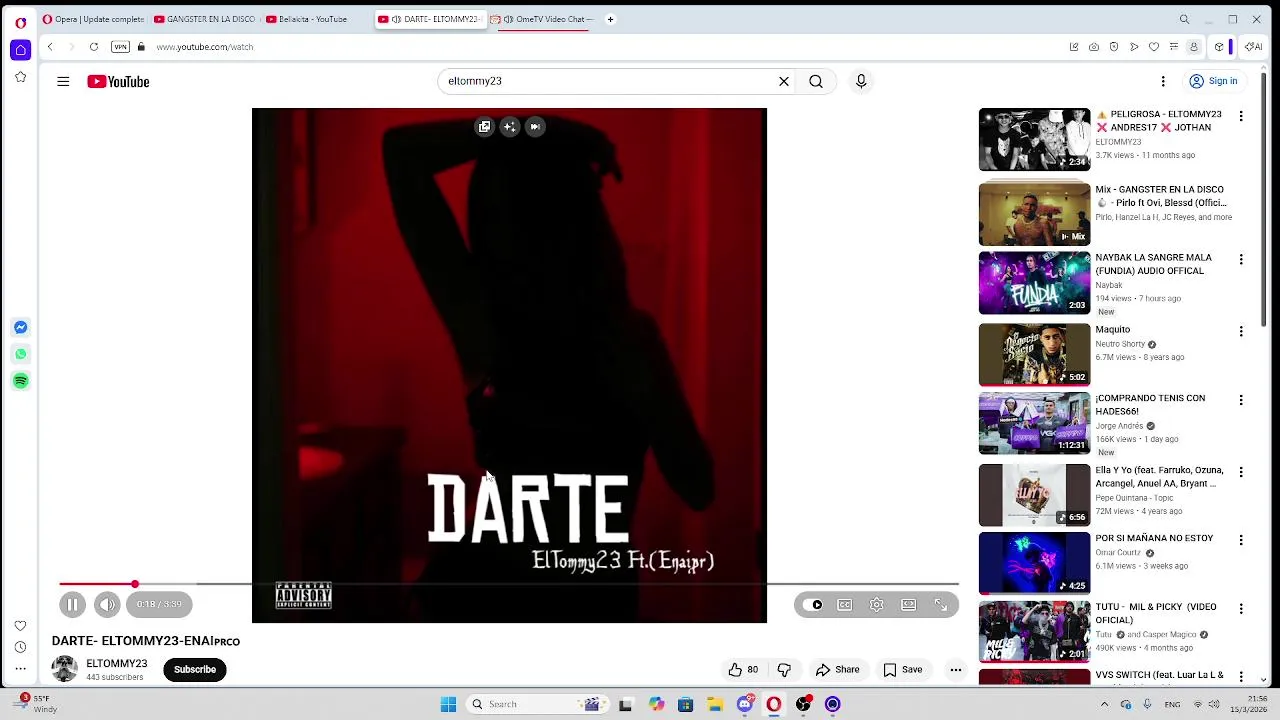Screen dimensions: 1280x720
Task: Turn on closed captions
Action: pos(845,604)
